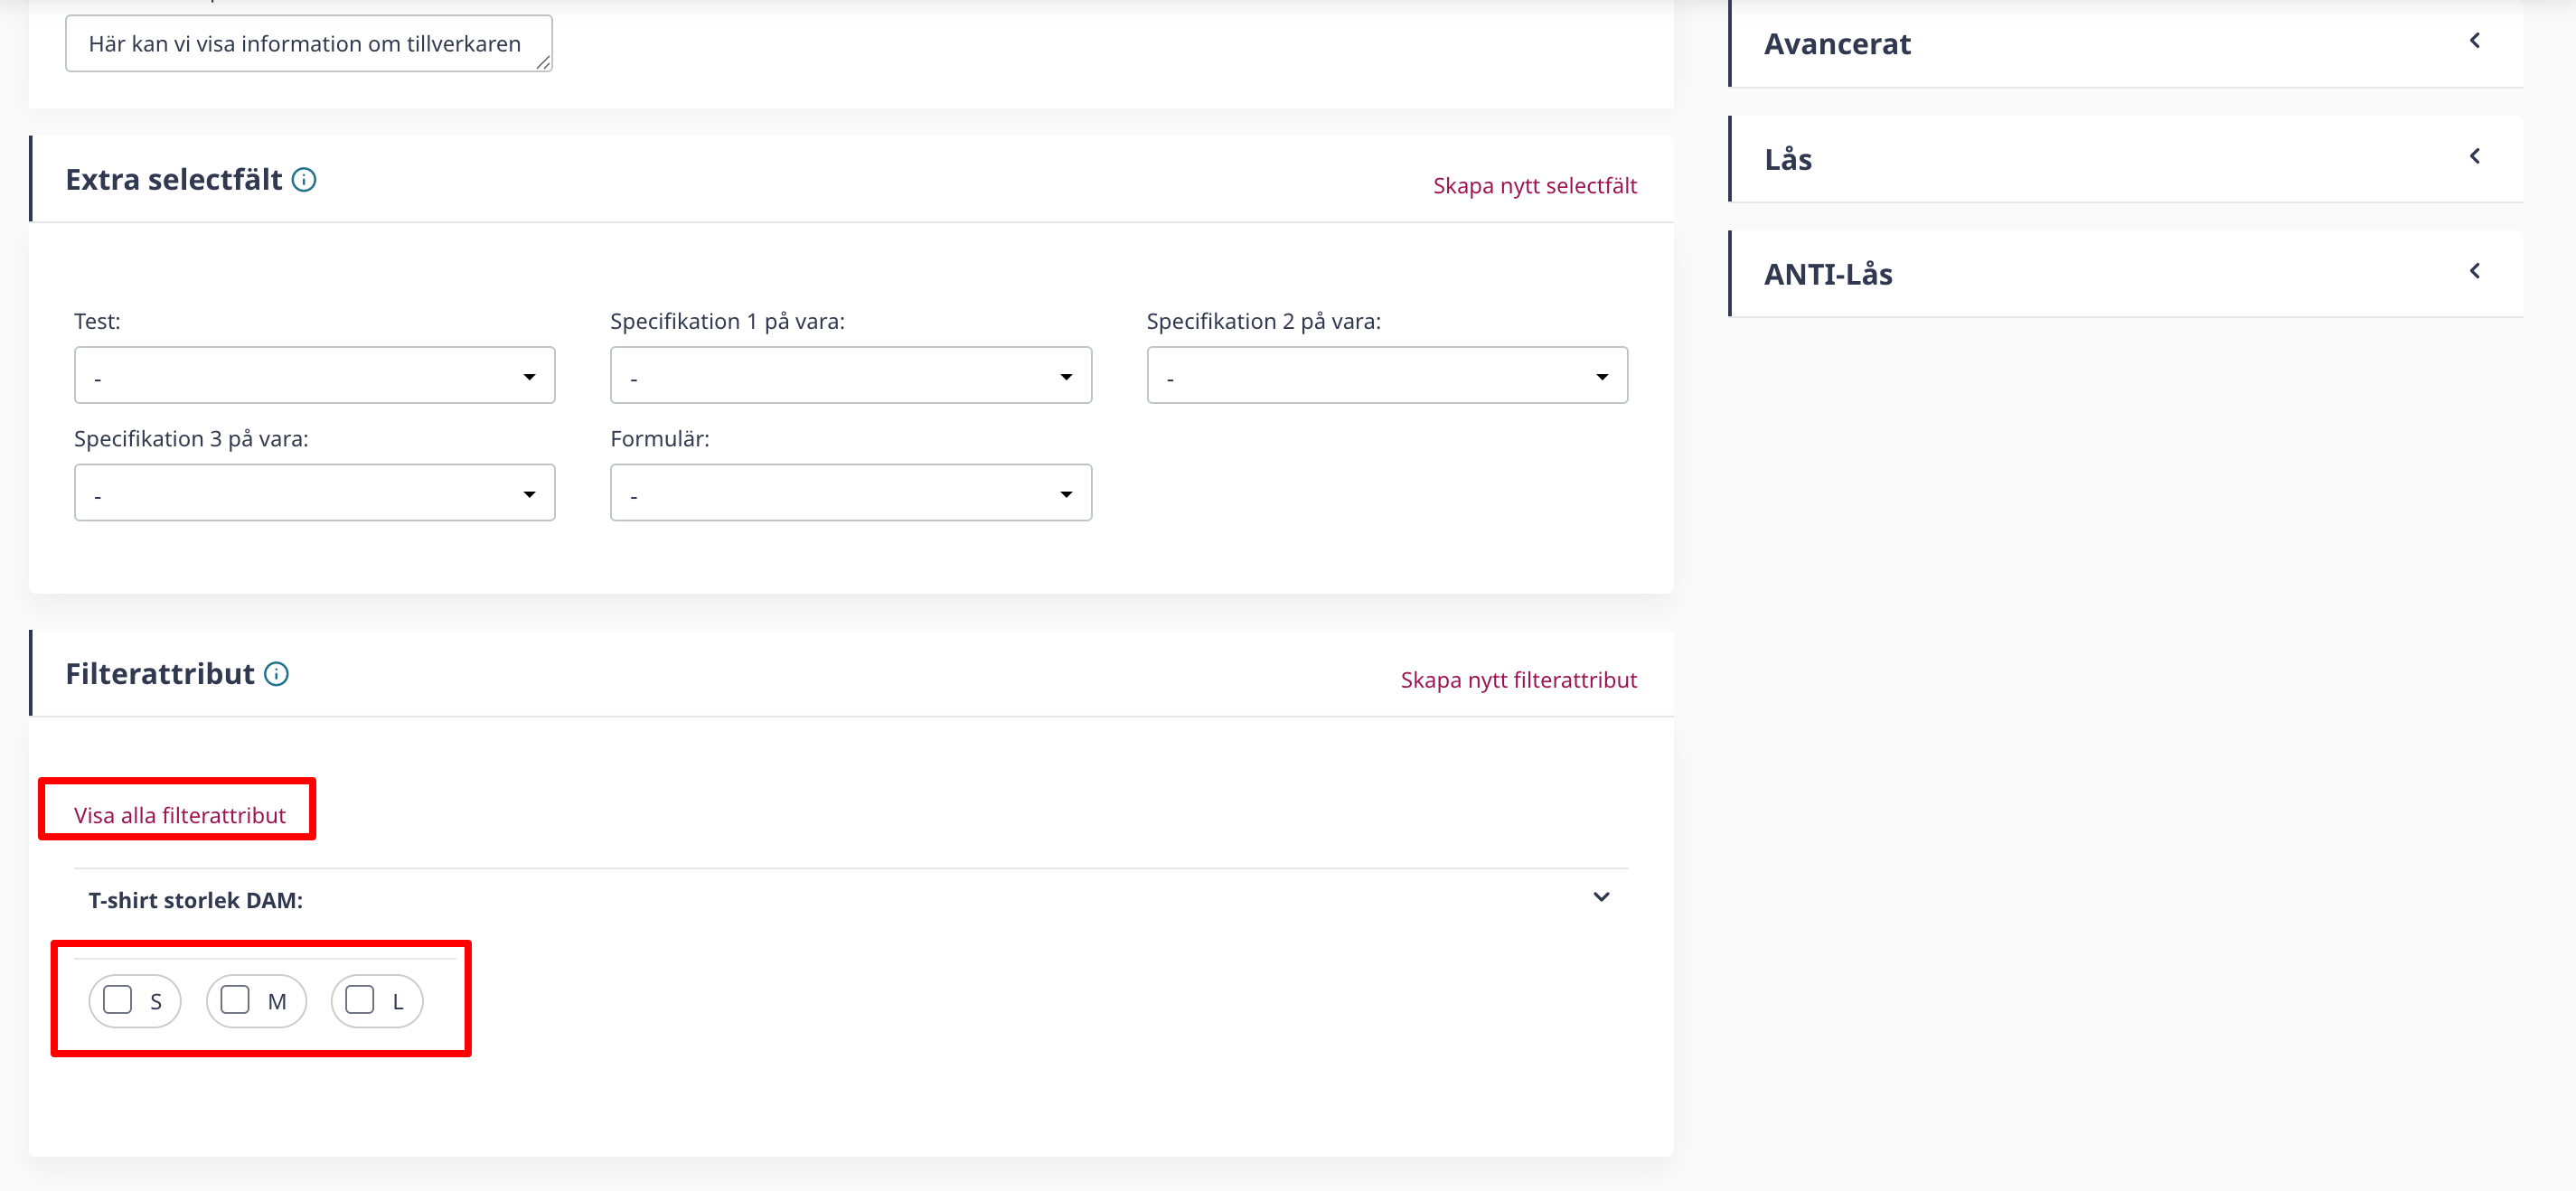Viewport: 2576px width, 1191px height.
Task: Expand the Avancerat panel chevron
Action: tap(2475, 41)
